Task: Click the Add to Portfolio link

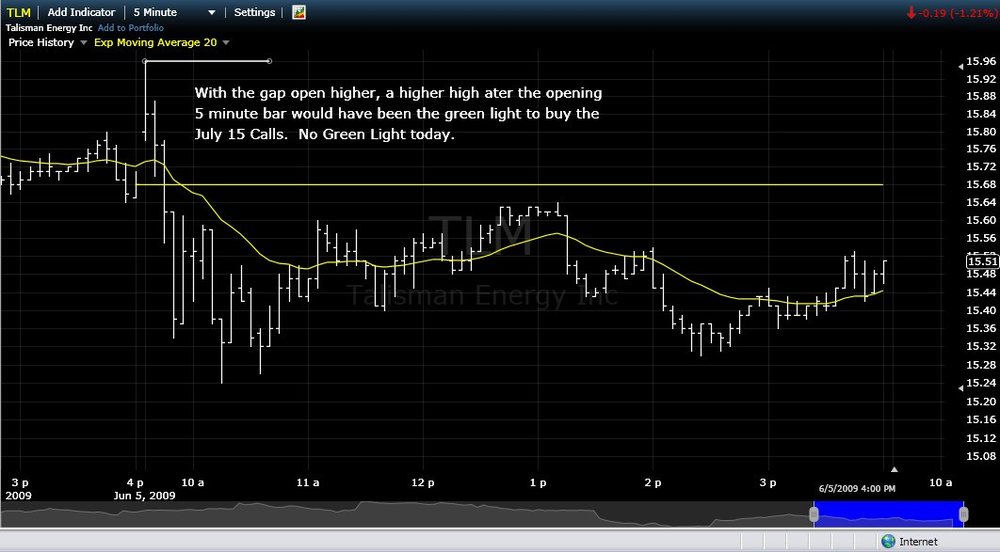Action: [131, 27]
